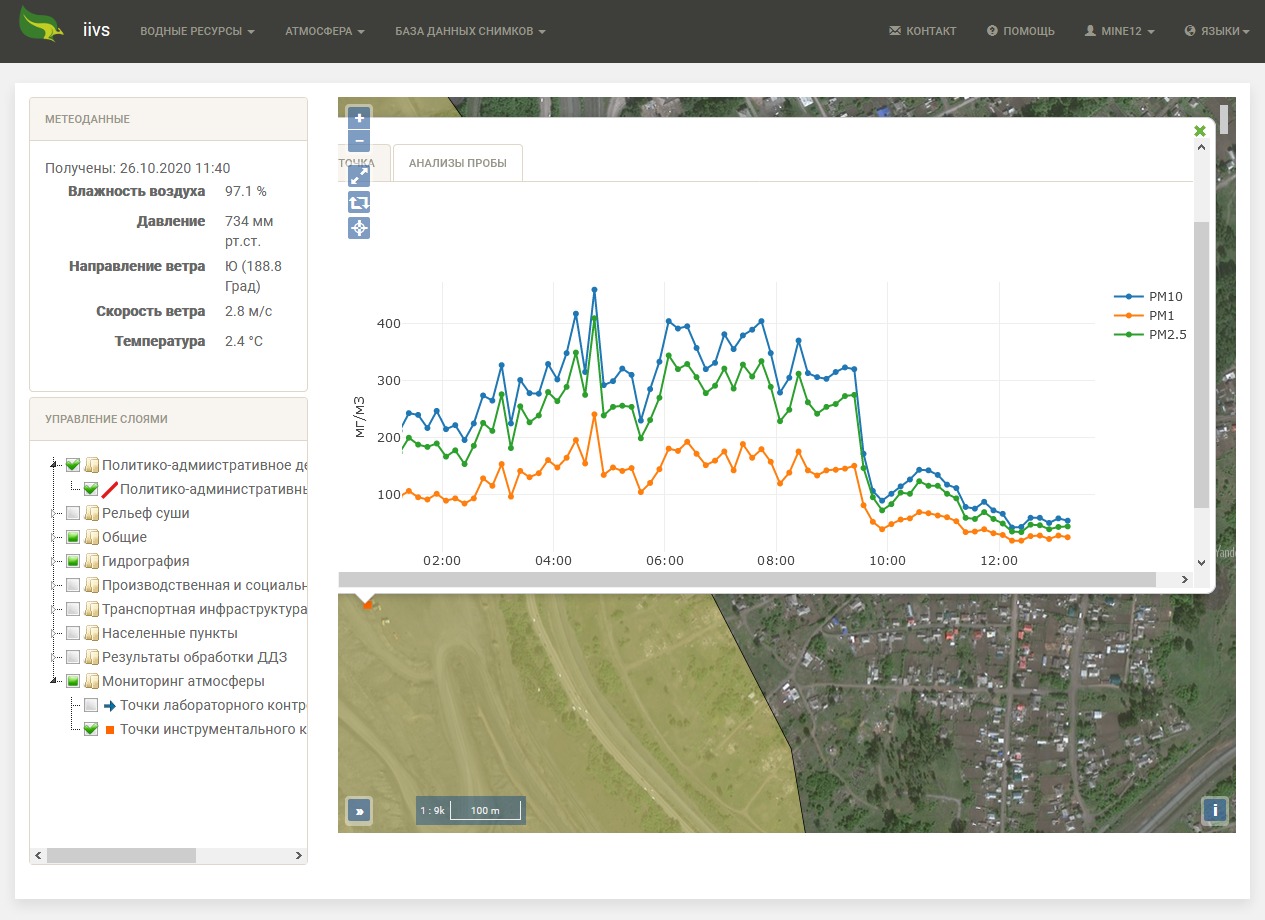Open the MINE12 user menu
The image size is (1265, 920).
coord(1120,31)
